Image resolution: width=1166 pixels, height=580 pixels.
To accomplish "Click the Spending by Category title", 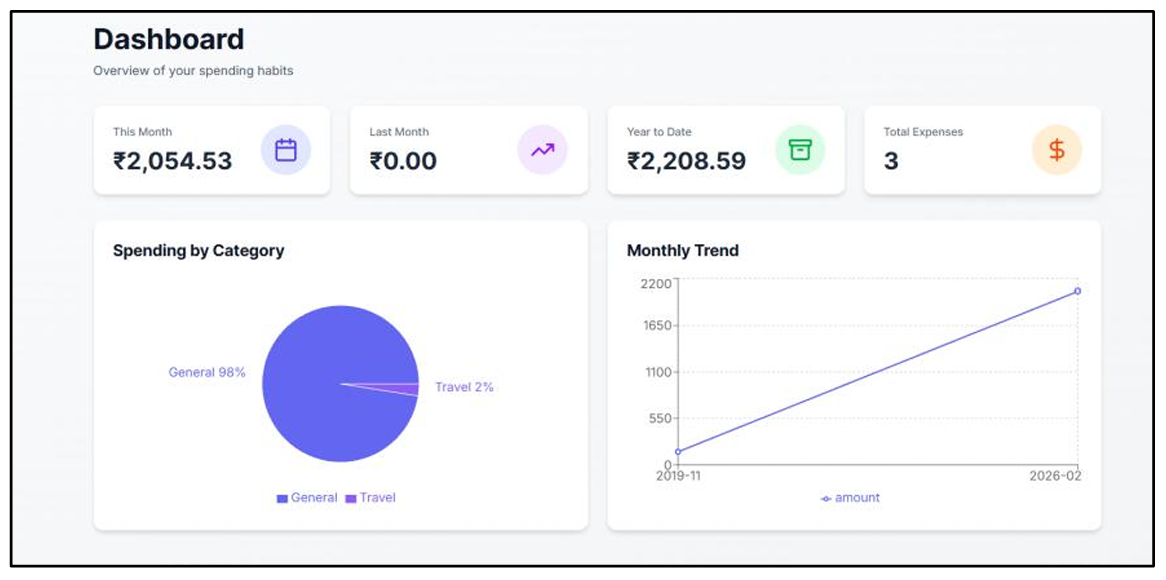I will pyautogui.click(x=199, y=251).
